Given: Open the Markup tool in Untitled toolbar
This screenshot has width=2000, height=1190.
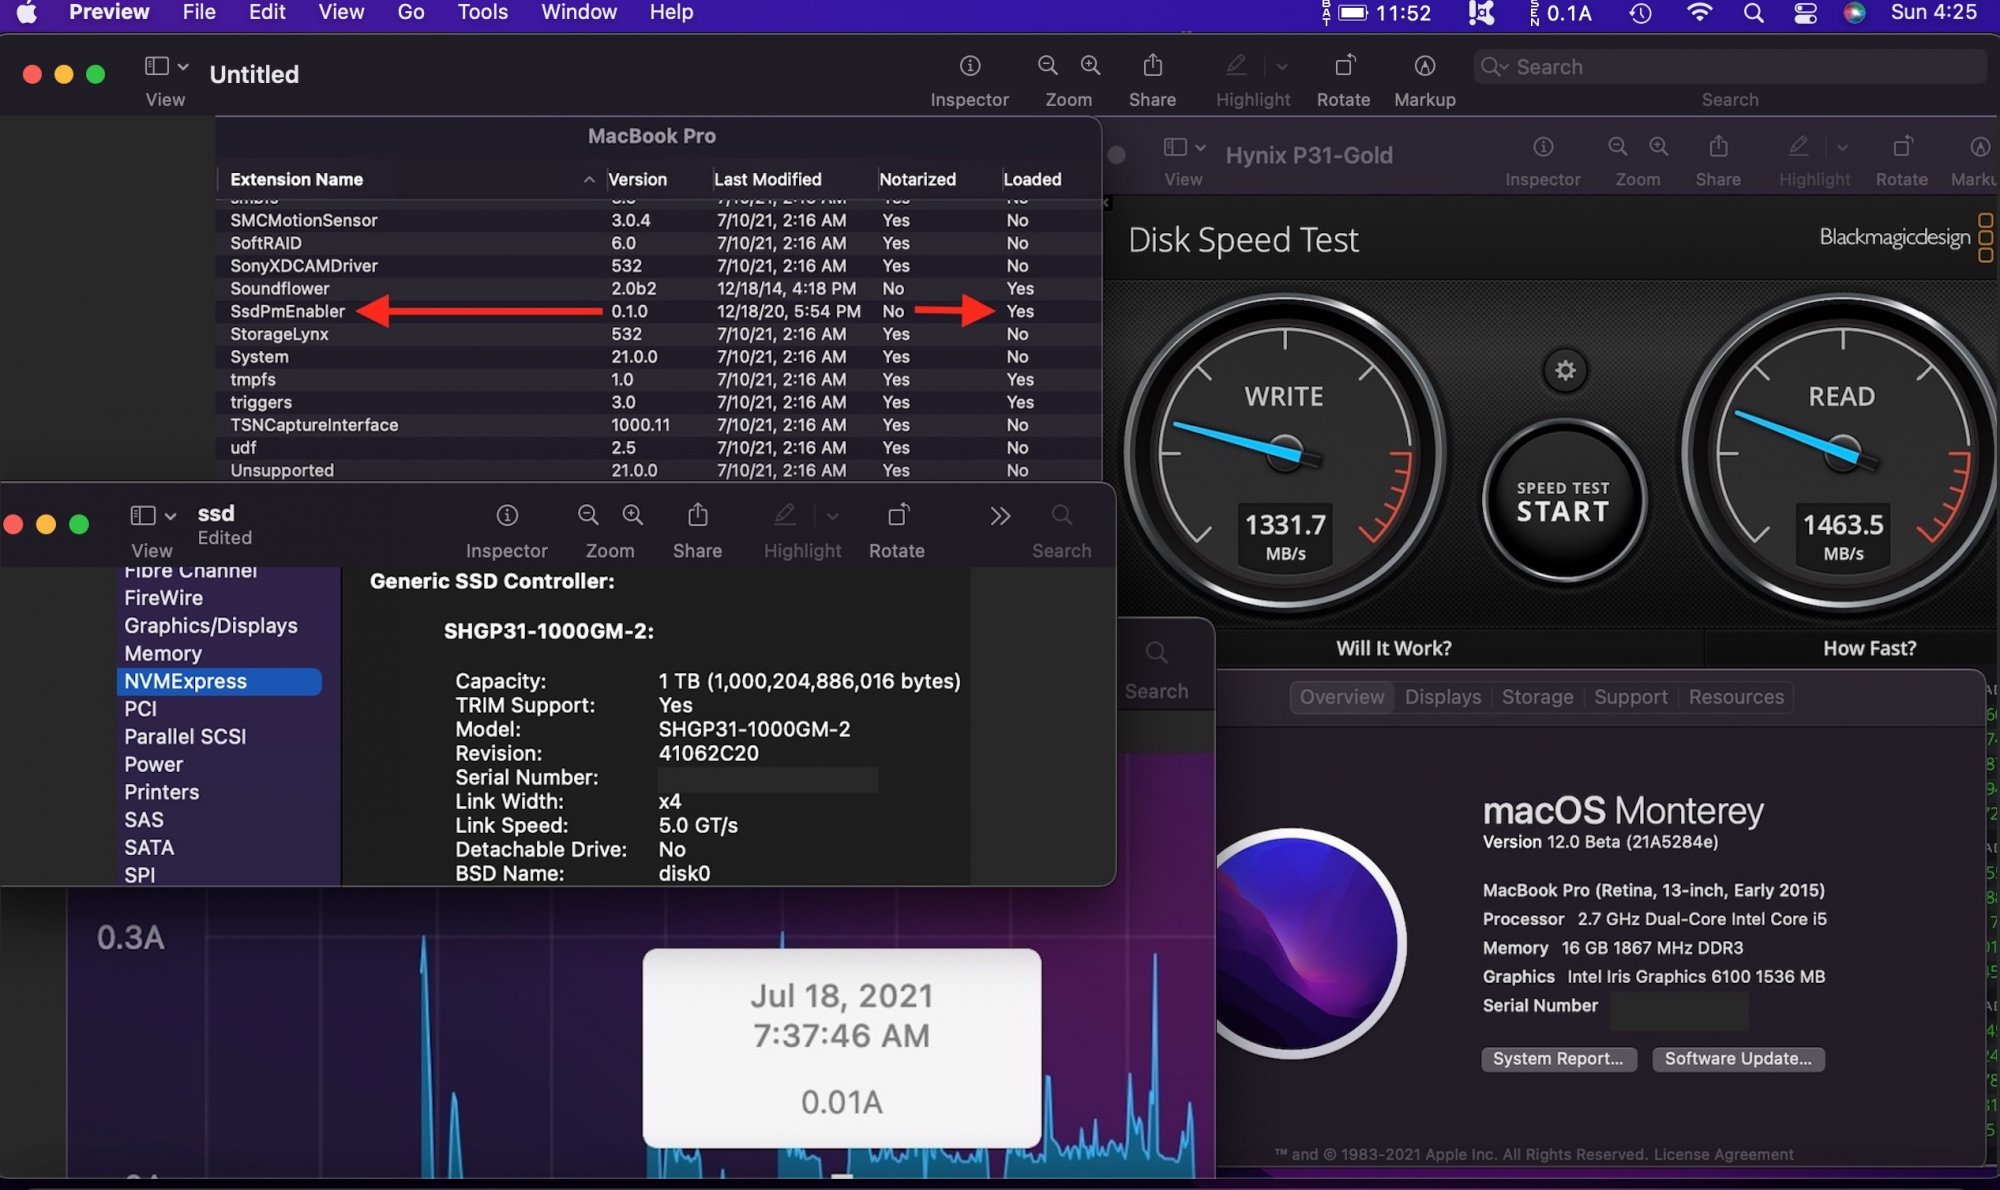Looking at the screenshot, I should [x=1424, y=66].
